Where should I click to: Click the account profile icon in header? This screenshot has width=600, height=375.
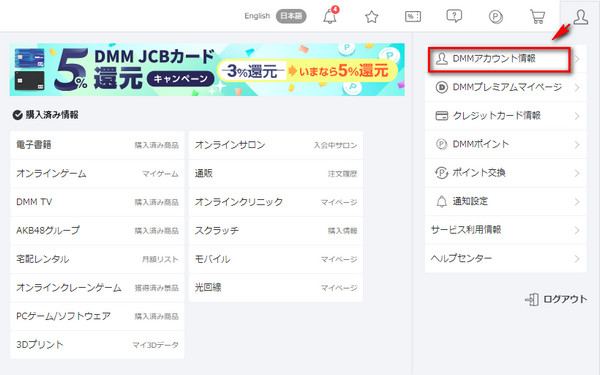point(580,17)
